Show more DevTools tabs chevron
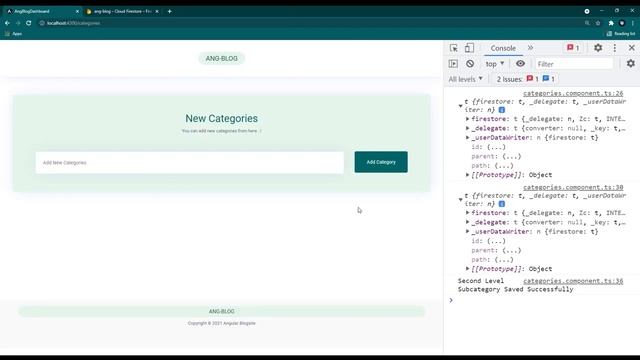This screenshot has height=360, width=640. pos(530,48)
